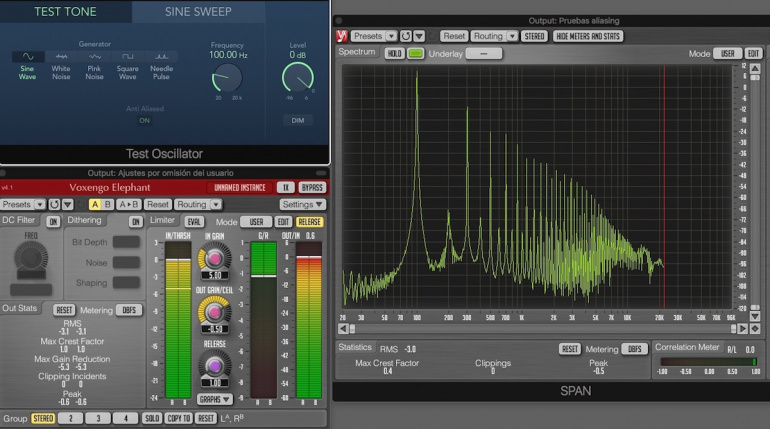Open the Routing dropdown in Elephant
The image size is (770, 429).
[x=198, y=204]
